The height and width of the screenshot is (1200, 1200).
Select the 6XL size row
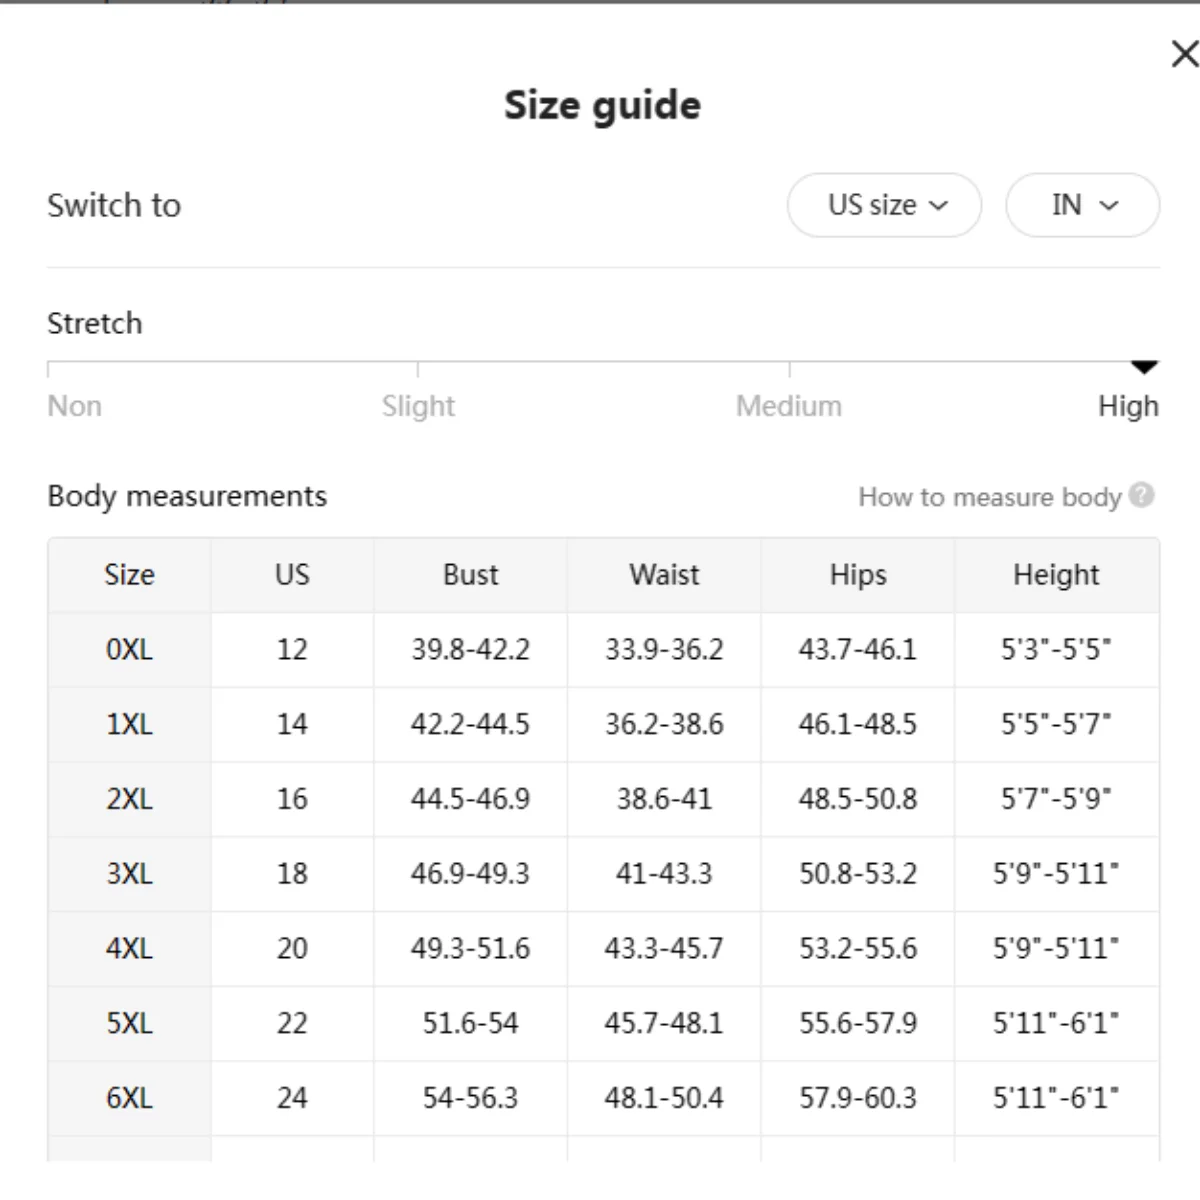pyautogui.click(x=603, y=1098)
